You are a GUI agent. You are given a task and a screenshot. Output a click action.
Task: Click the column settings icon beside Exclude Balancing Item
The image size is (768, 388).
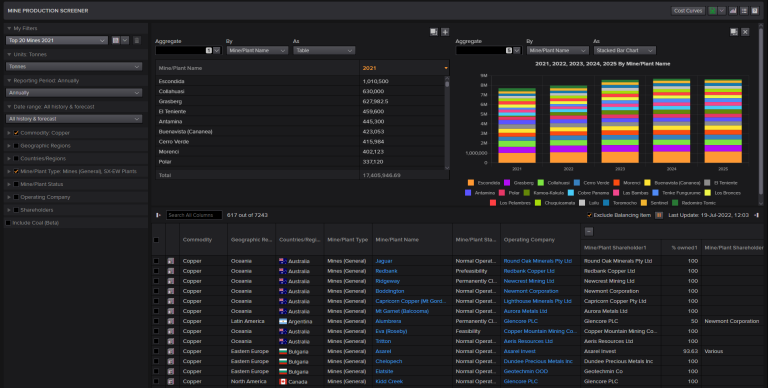[x=659, y=215]
